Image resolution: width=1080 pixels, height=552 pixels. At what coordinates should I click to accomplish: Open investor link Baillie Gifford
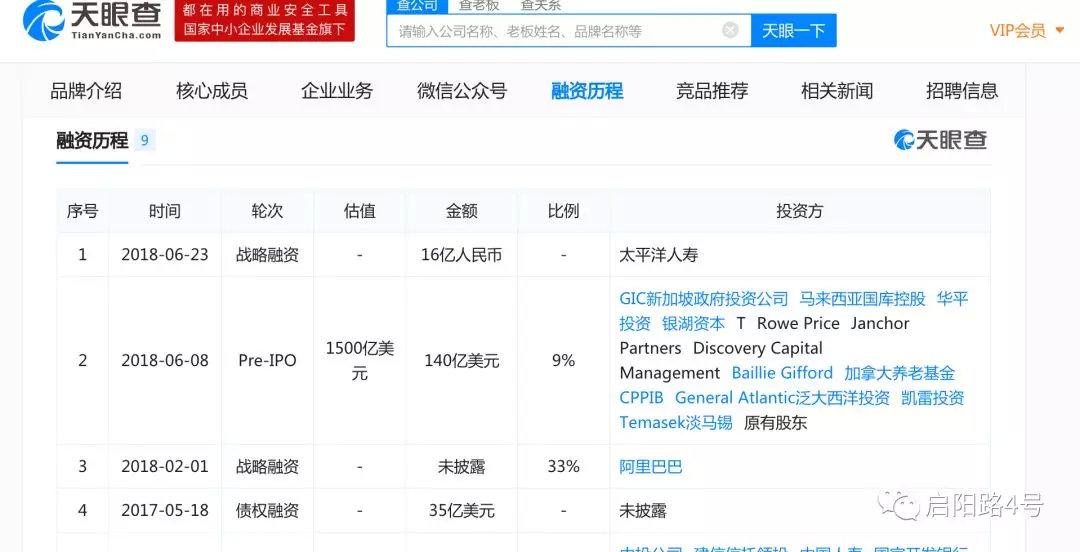coord(782,373)
